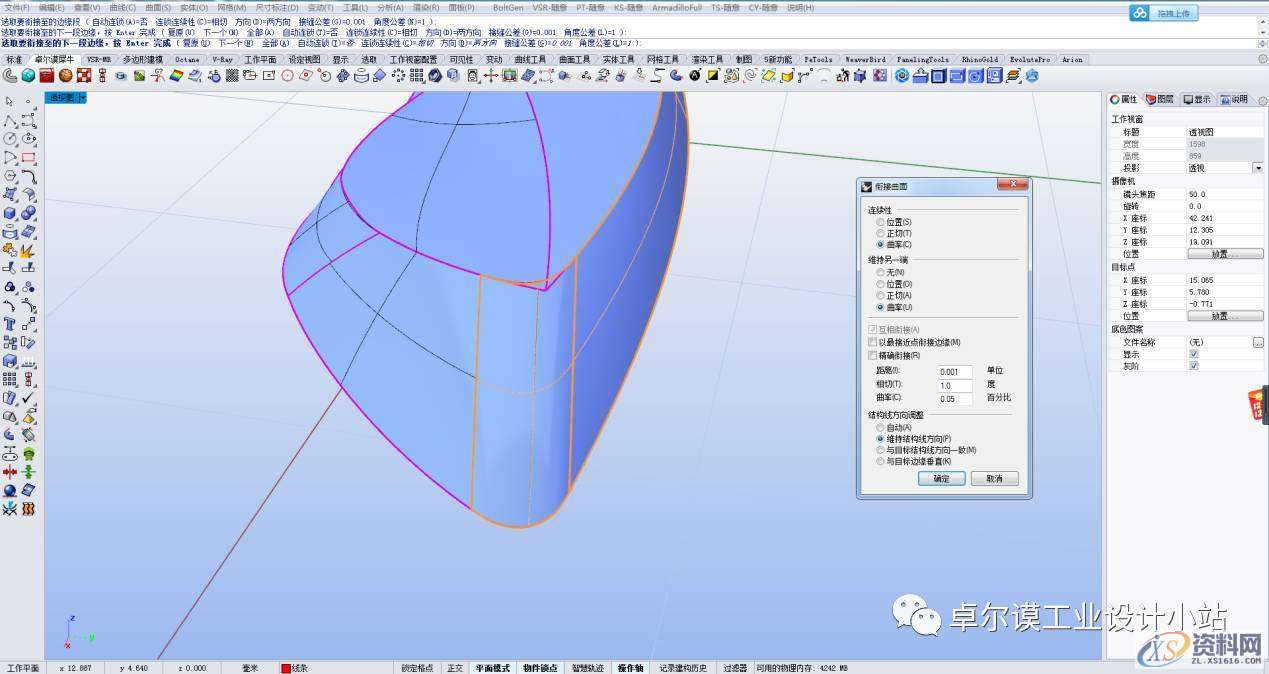
Task: Click the basketball icon in top toolbar
Action: pos(65,75)
